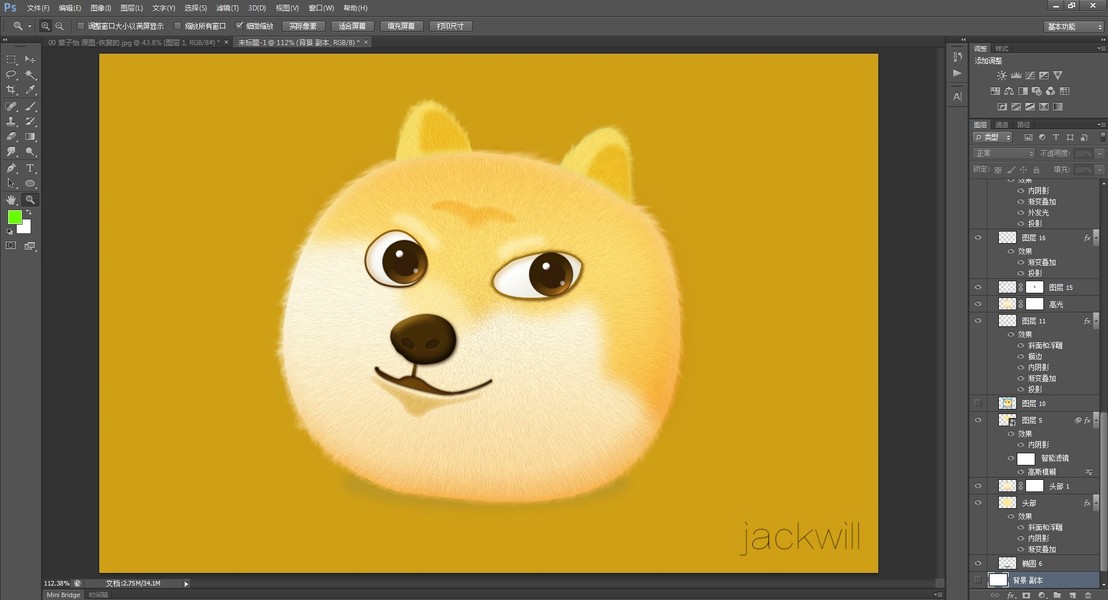Select the Eyedropper tool
1108x600 pixels.
tap(30, 90)
